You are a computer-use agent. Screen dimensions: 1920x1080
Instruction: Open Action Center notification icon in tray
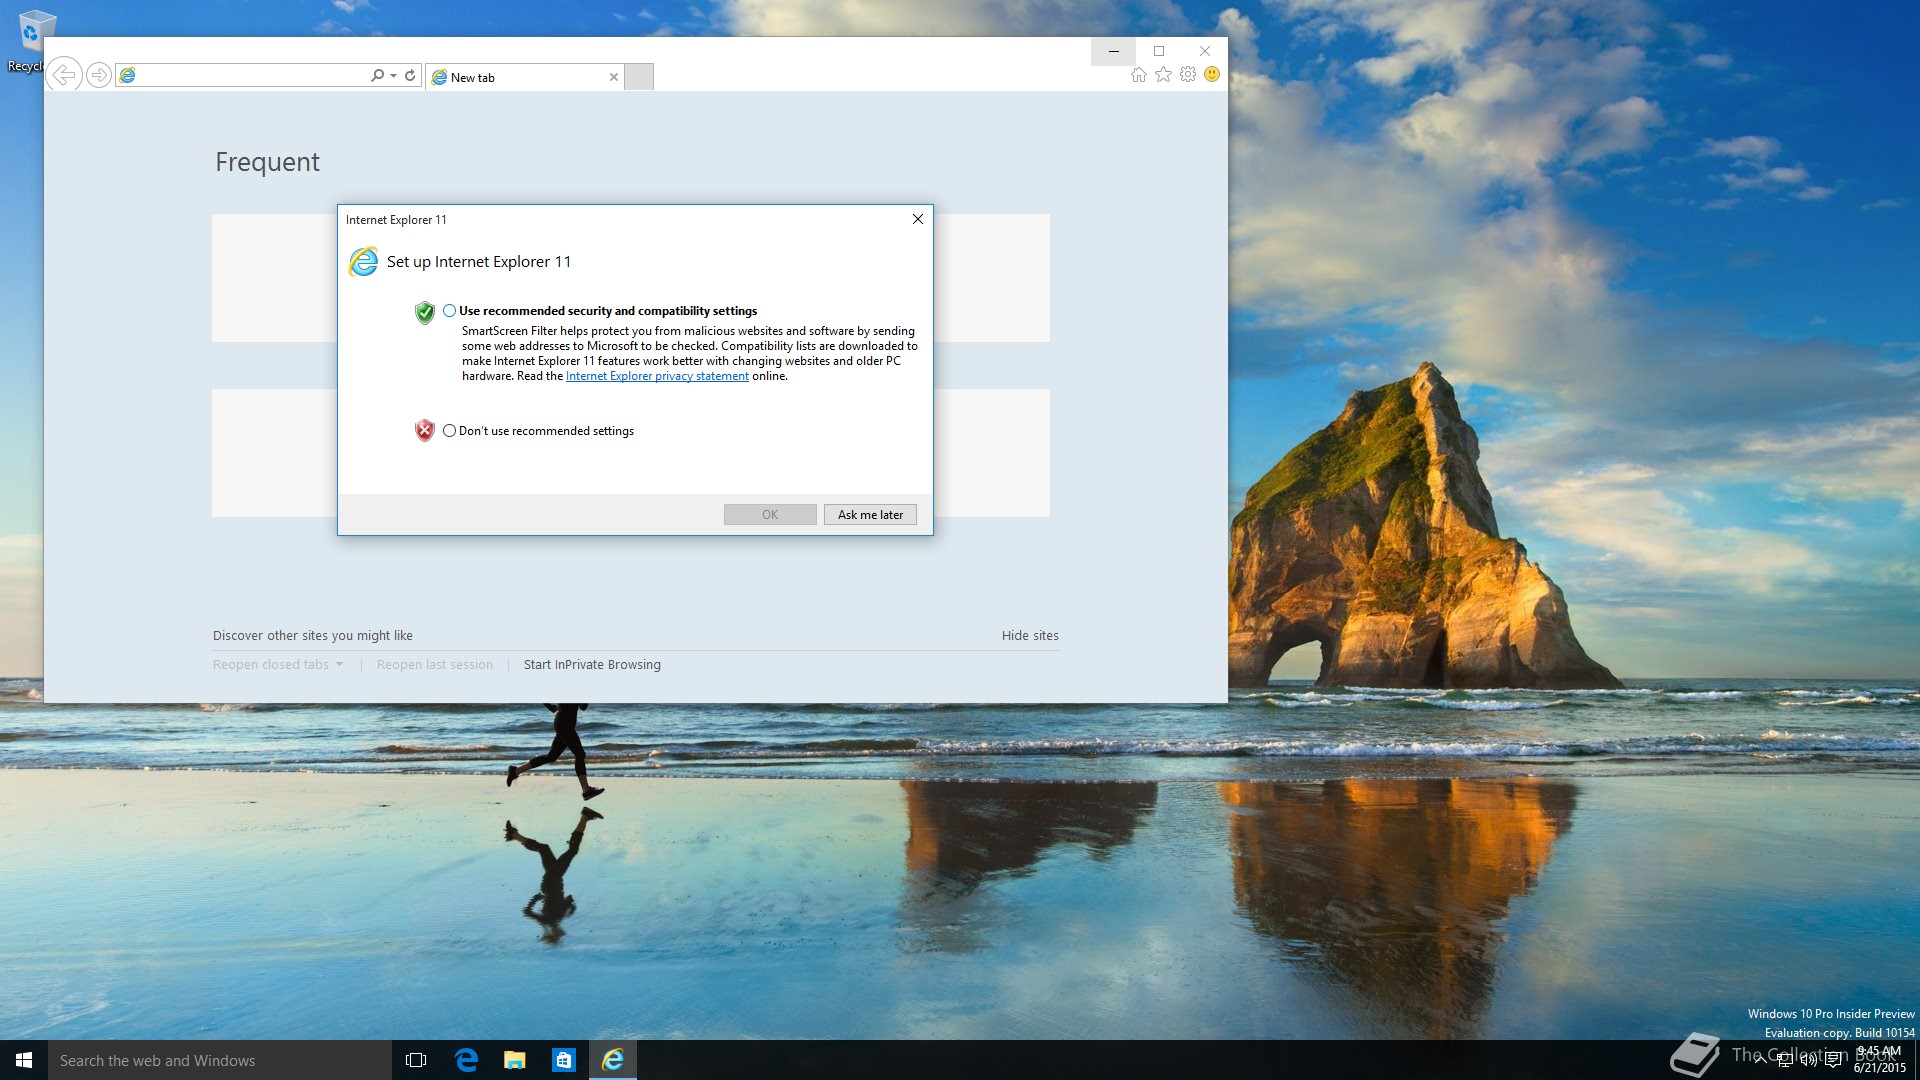point(1833,1060)
